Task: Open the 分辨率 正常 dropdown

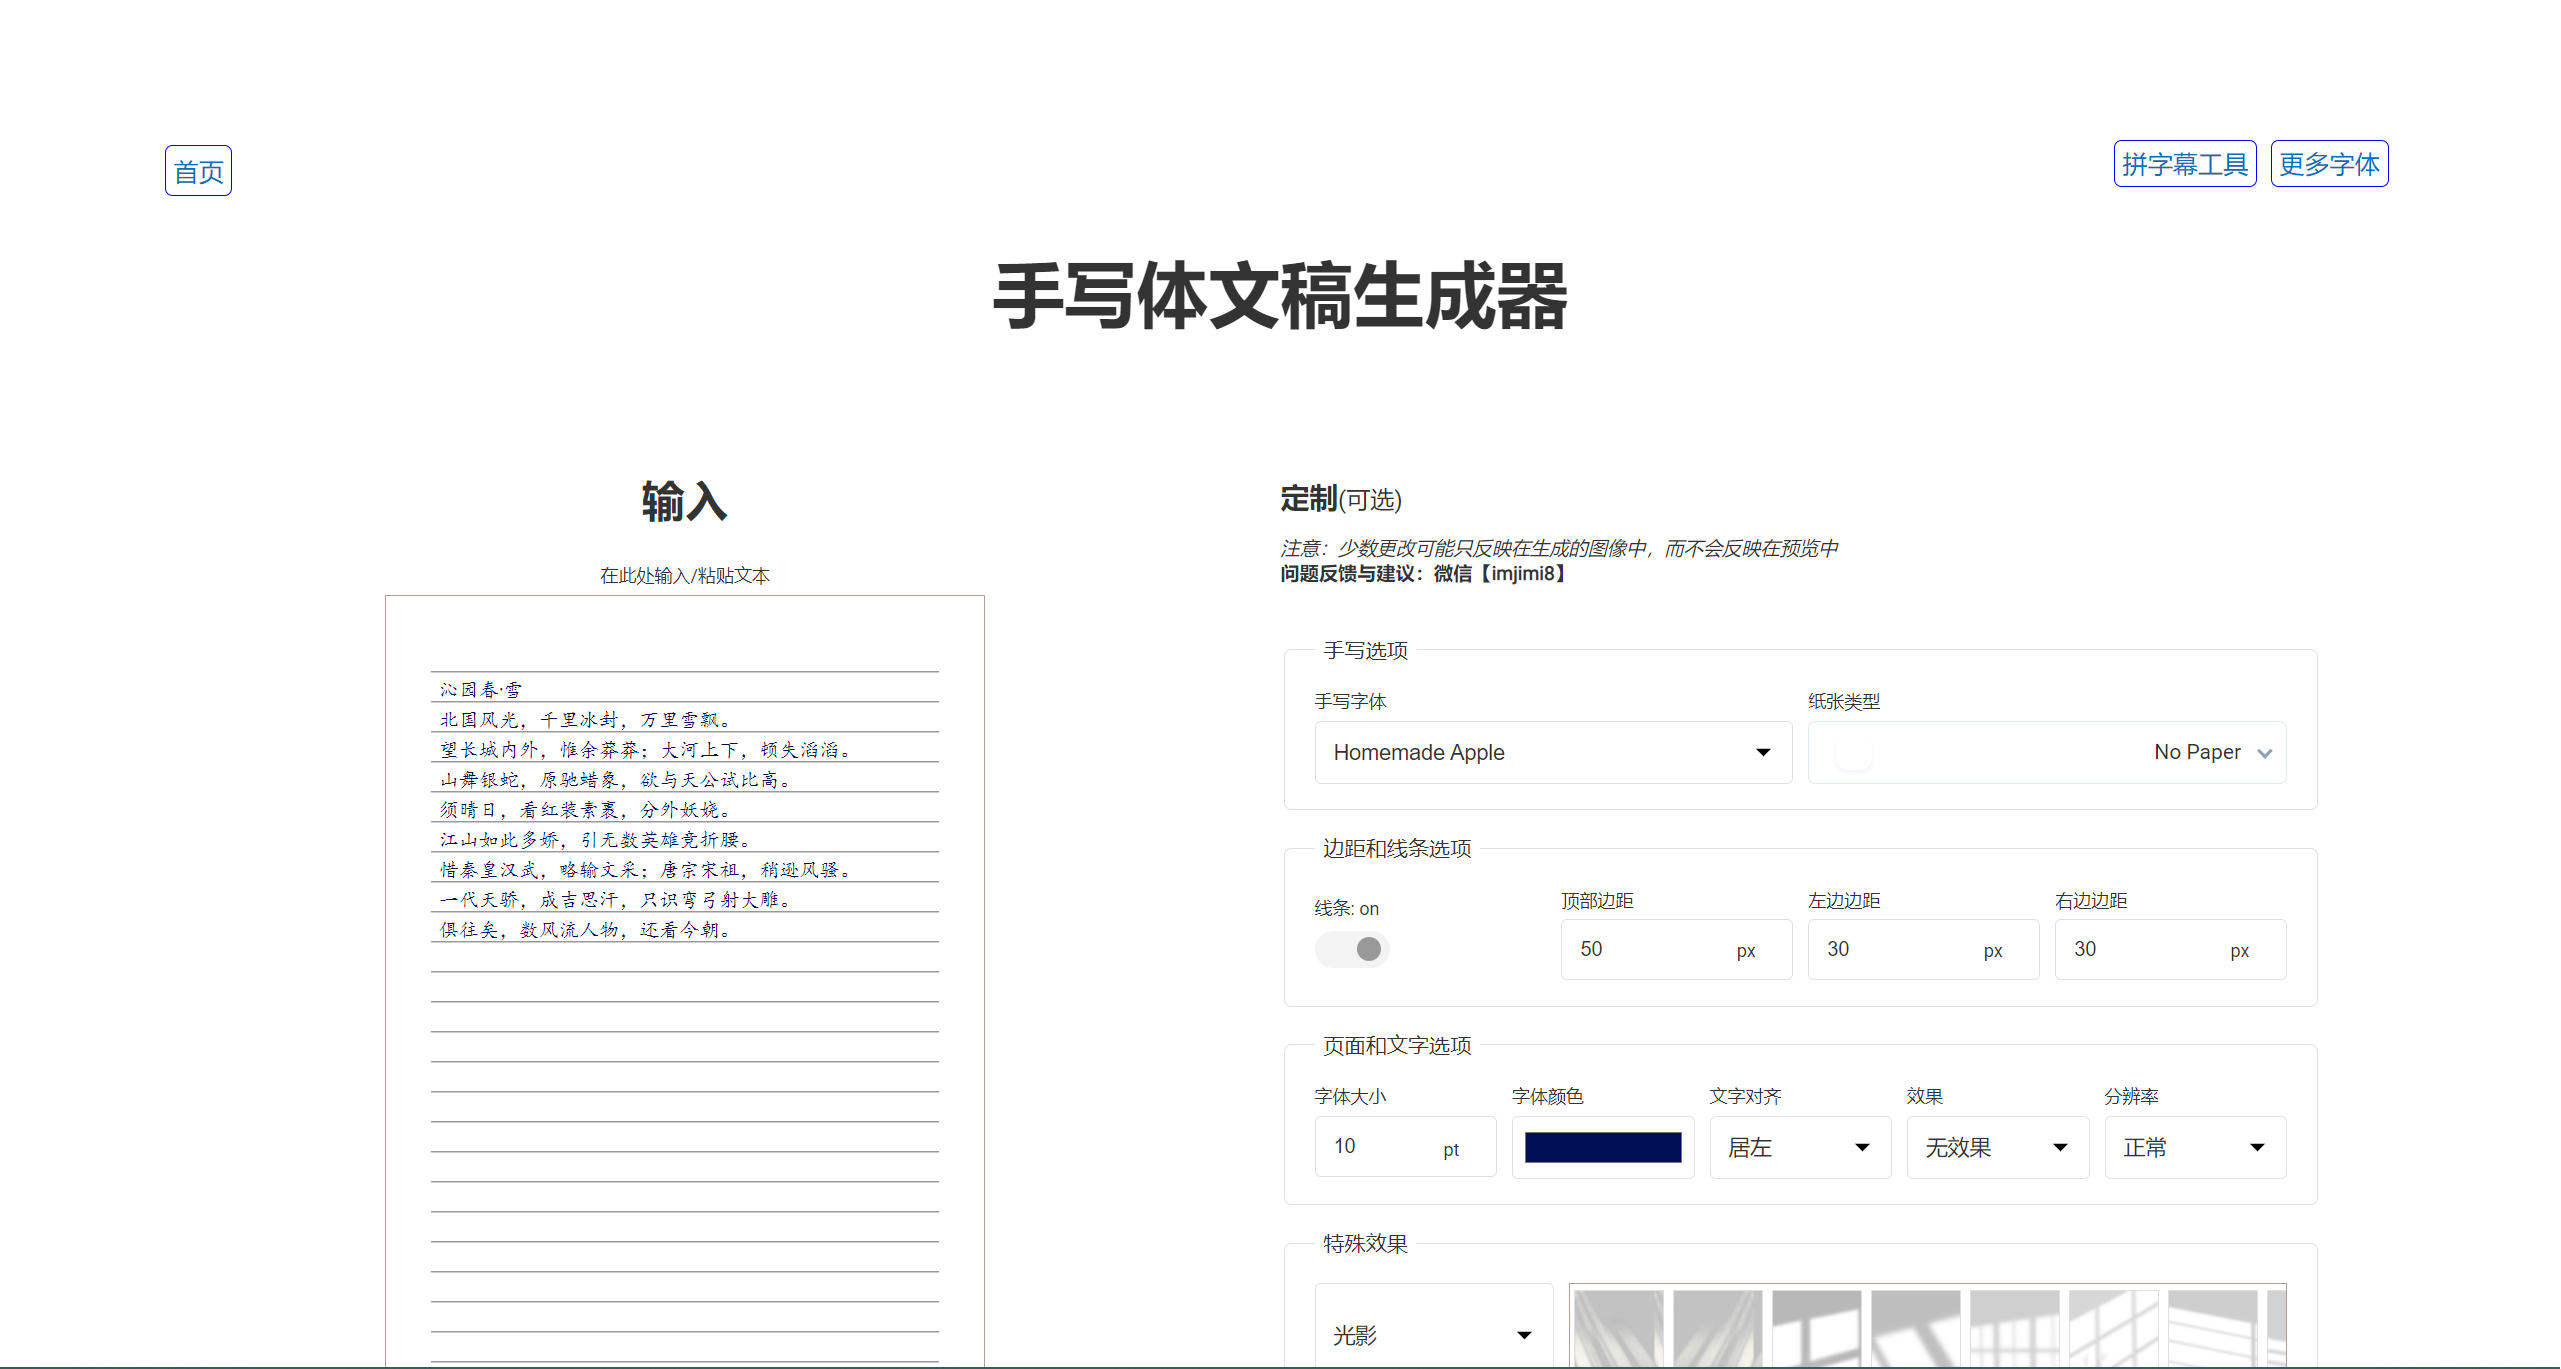Action: 2194,1147
